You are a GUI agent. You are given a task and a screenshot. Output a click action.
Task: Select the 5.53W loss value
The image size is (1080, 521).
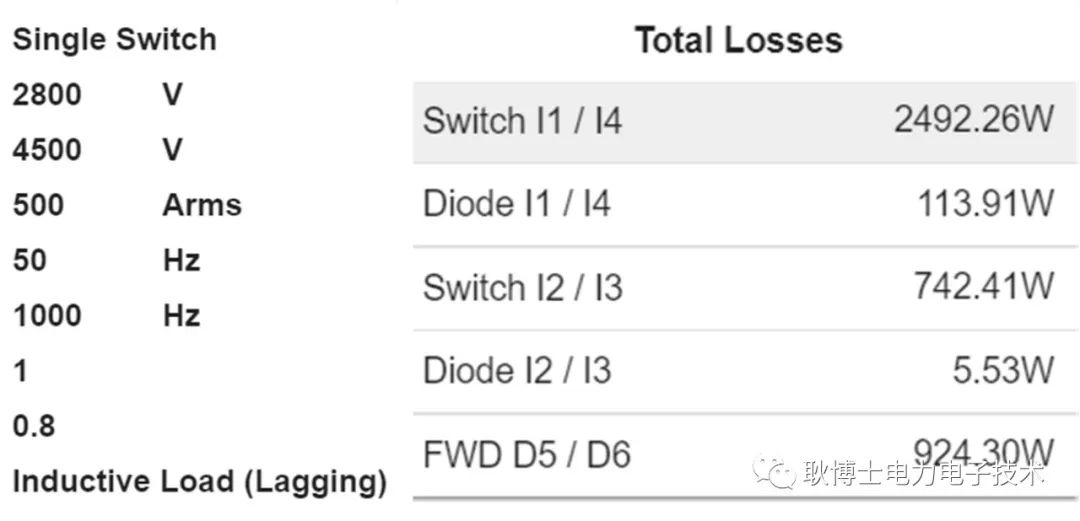1002,371
